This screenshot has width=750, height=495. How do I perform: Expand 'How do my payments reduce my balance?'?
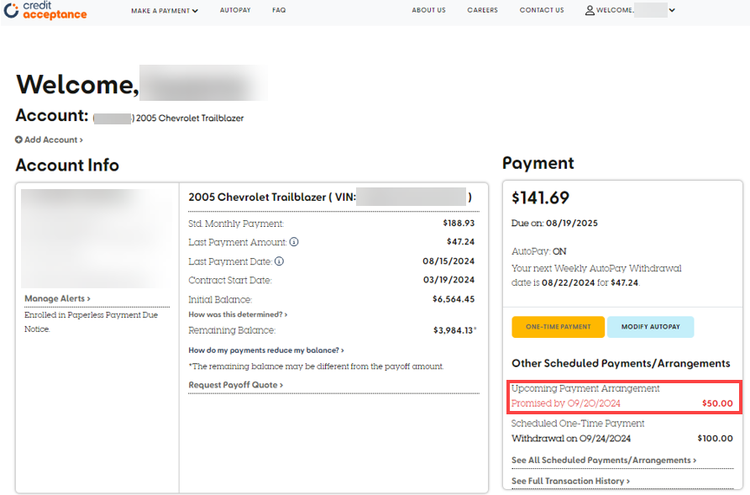[x=266, y=350]
